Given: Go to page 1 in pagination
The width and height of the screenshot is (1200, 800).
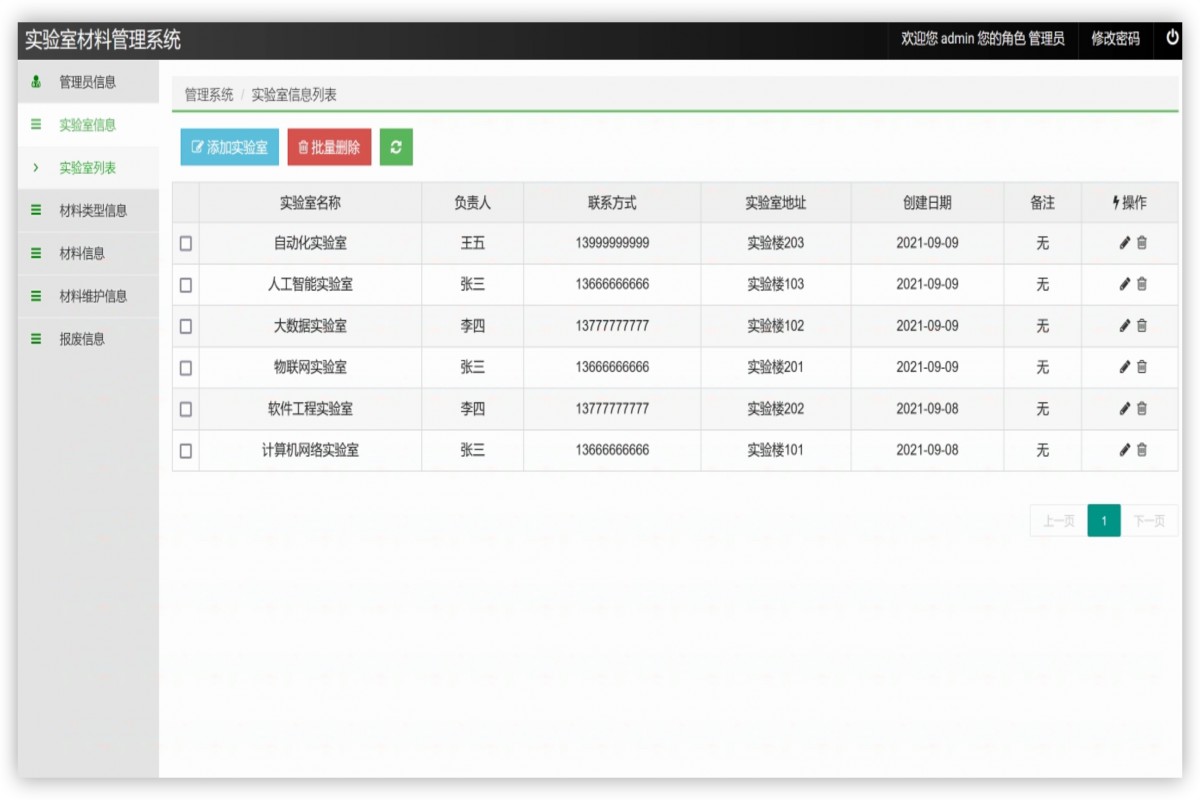Looking at the screenshot, I should coord(1103,521).
